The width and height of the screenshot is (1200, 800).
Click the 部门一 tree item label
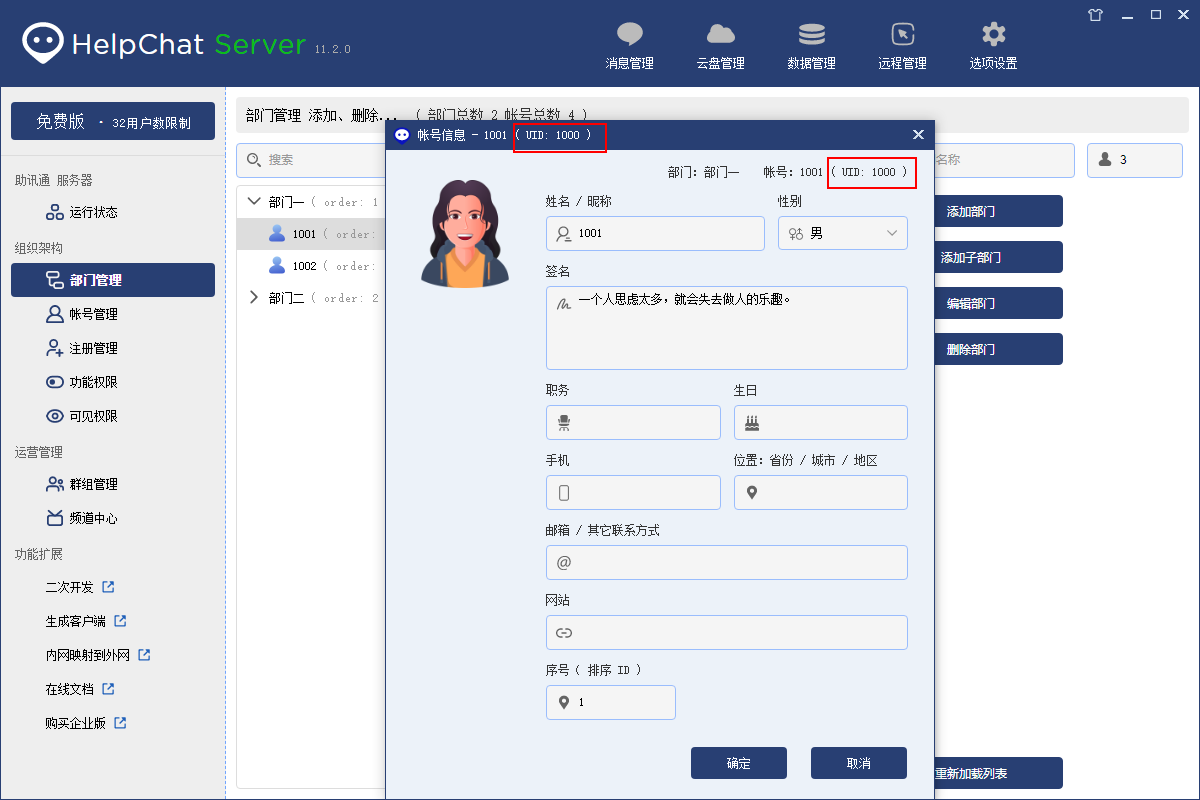point(286,202)
